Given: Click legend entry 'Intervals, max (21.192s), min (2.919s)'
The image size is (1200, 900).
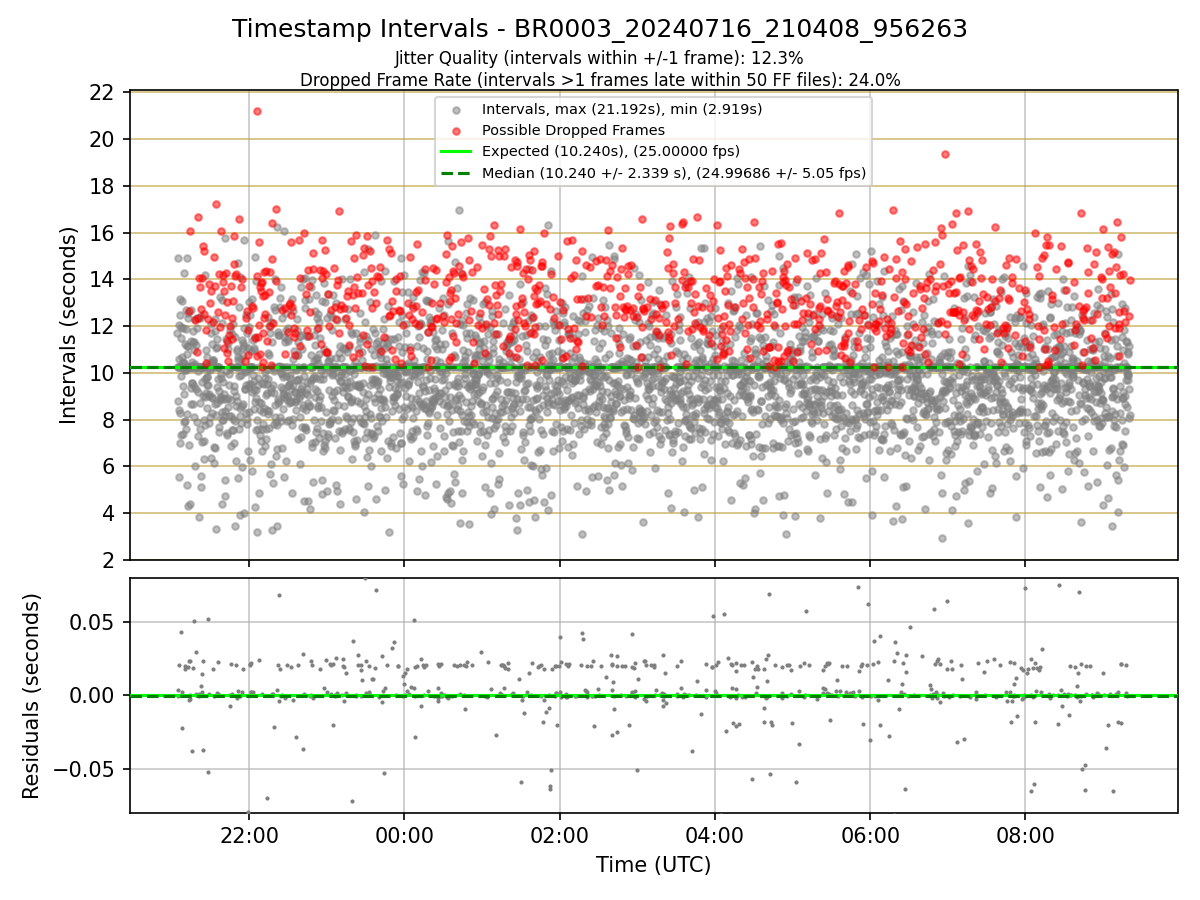Looking at the screenshot, I should (x=622, y=109).
